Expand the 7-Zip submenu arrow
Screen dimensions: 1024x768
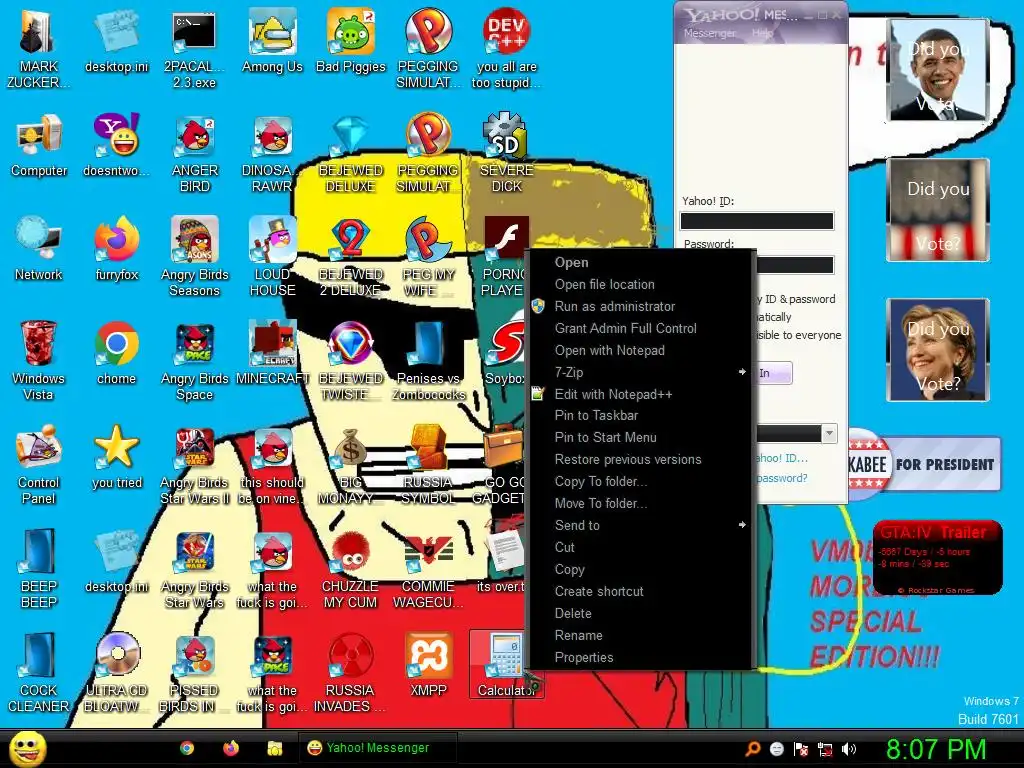[x=742, y=372]
